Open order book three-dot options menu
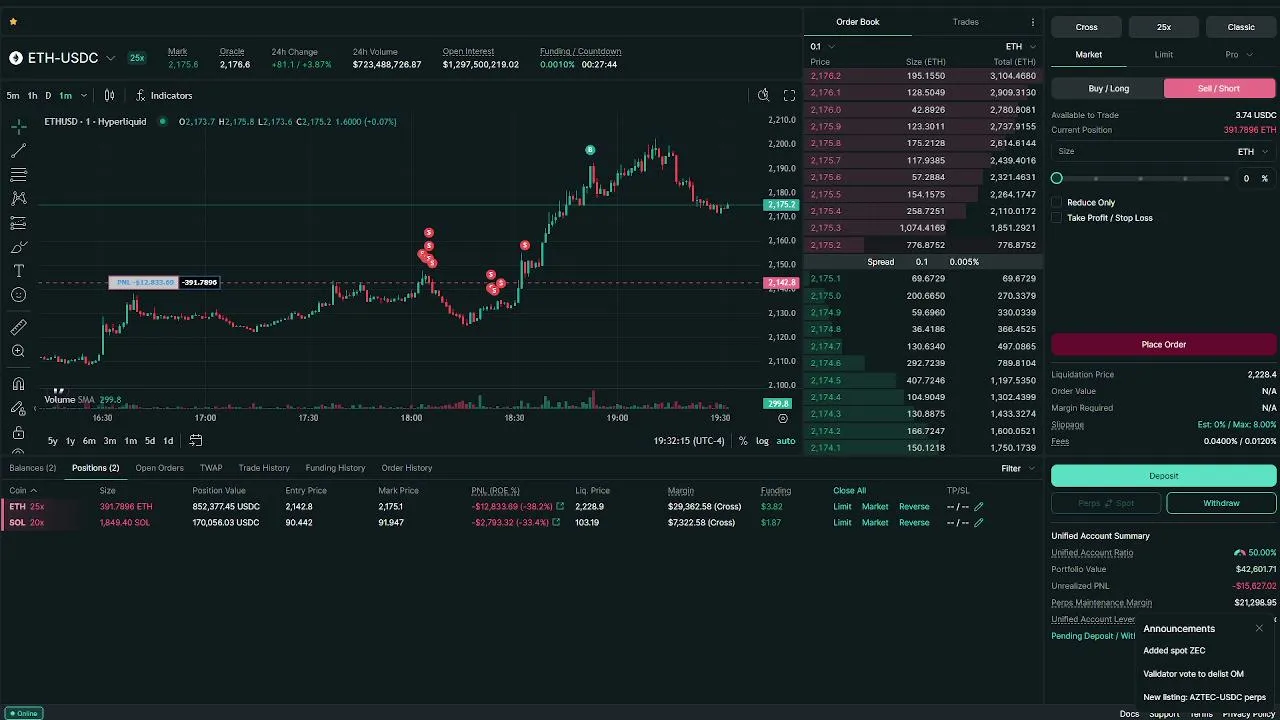 coord(1033,22)
